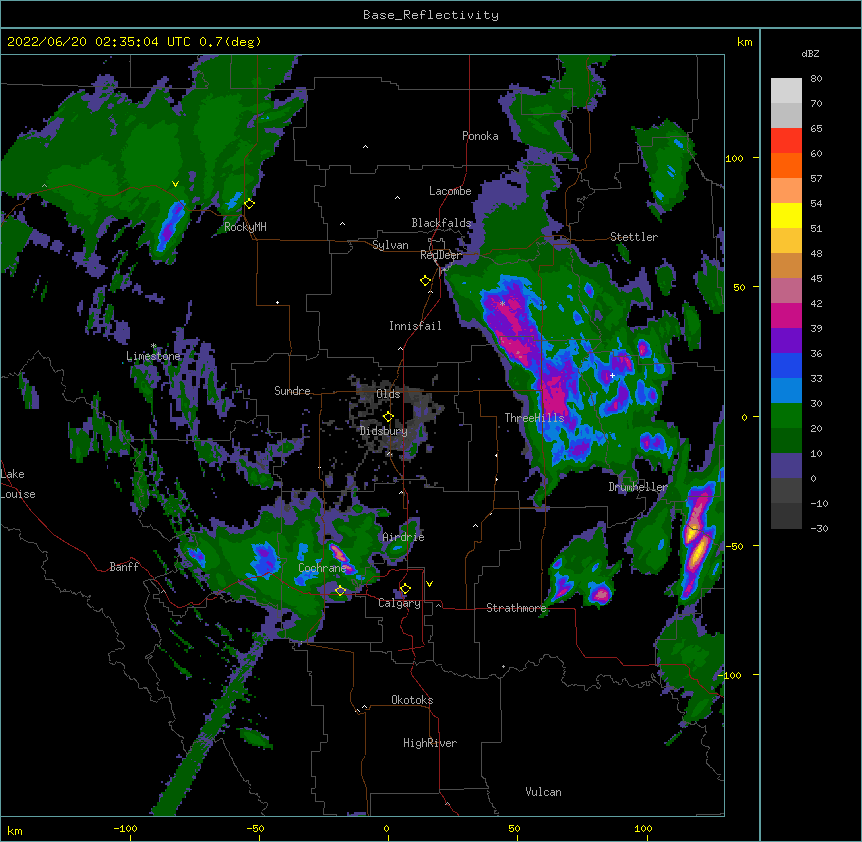This screenshot has width=862, height=842.
Task: Click the Cochrane label
Action: click(323, 568)
